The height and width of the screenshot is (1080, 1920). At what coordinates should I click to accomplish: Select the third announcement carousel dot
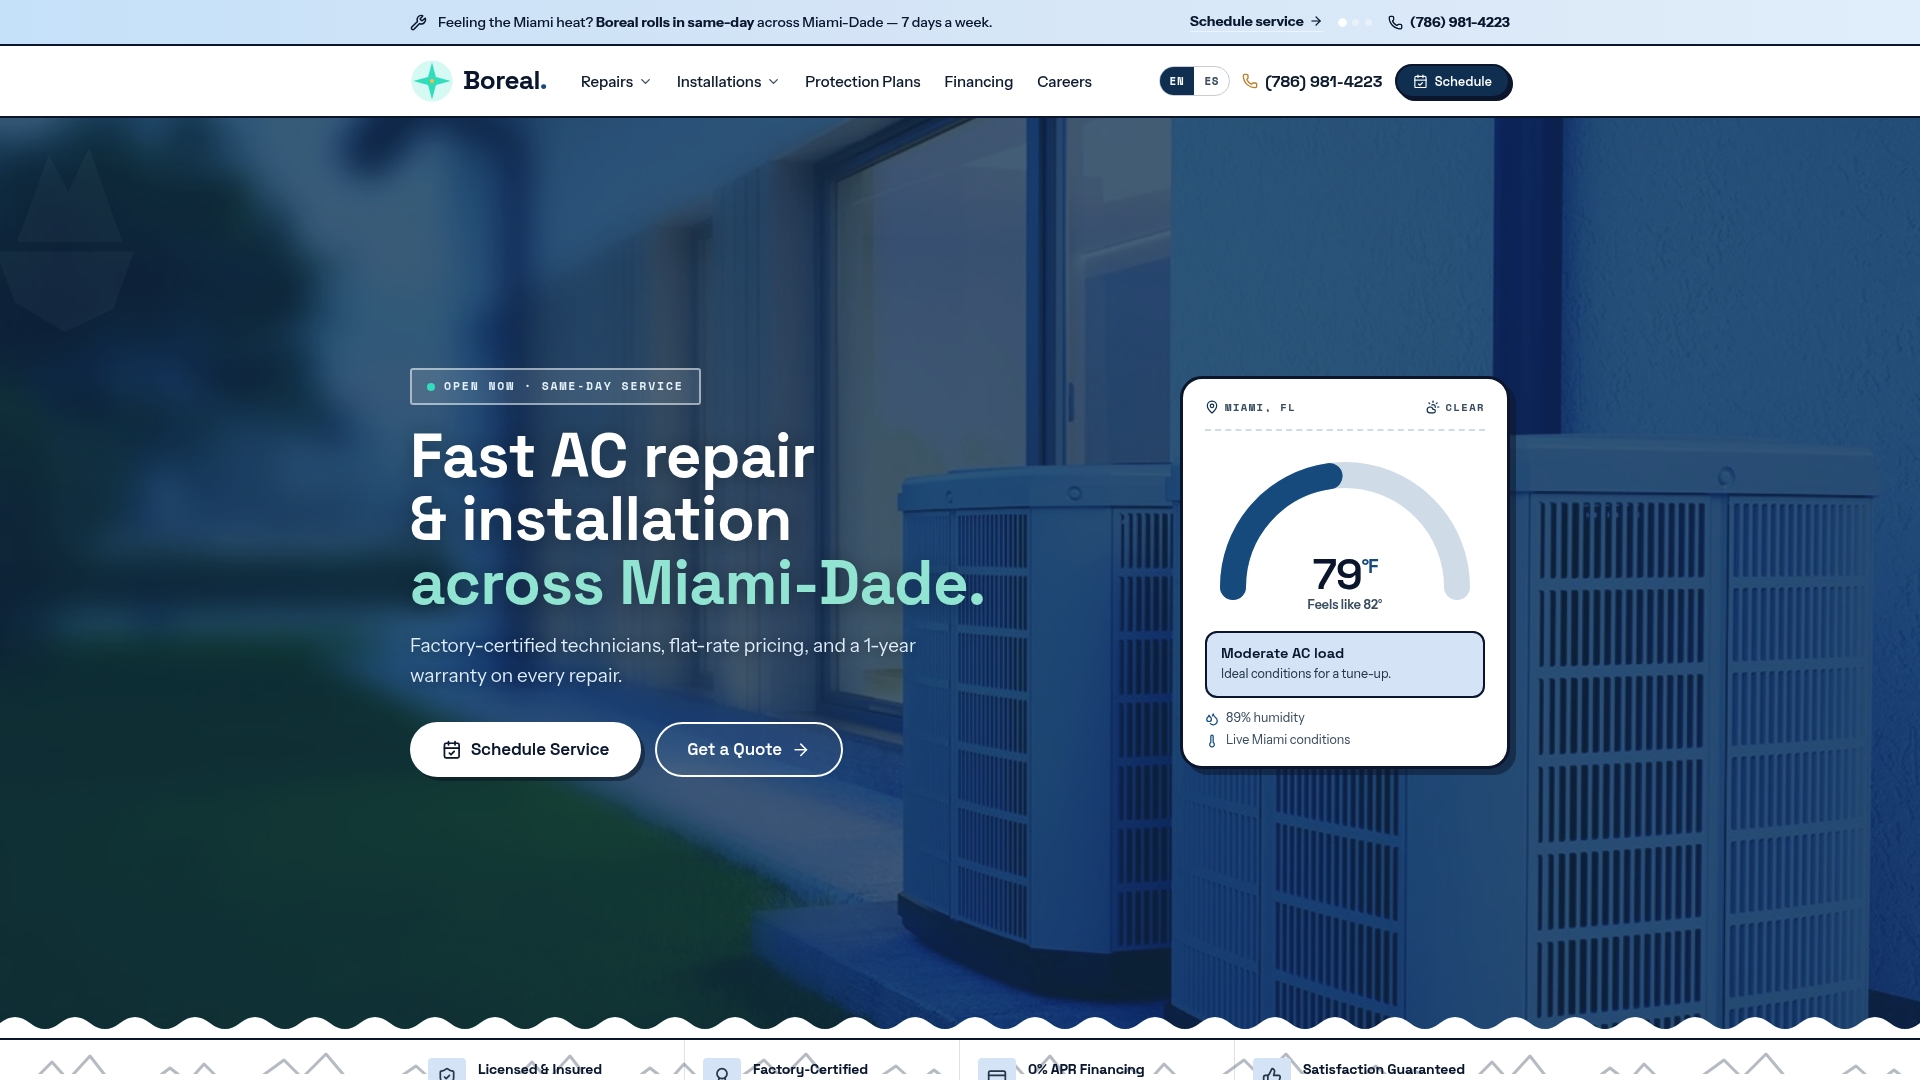click(1369, 22)
